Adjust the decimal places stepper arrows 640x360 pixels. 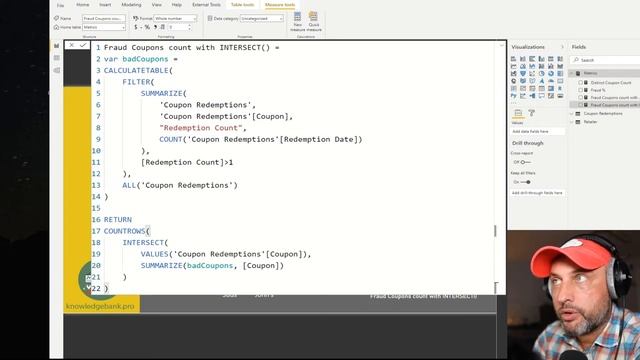coord(189,27)
